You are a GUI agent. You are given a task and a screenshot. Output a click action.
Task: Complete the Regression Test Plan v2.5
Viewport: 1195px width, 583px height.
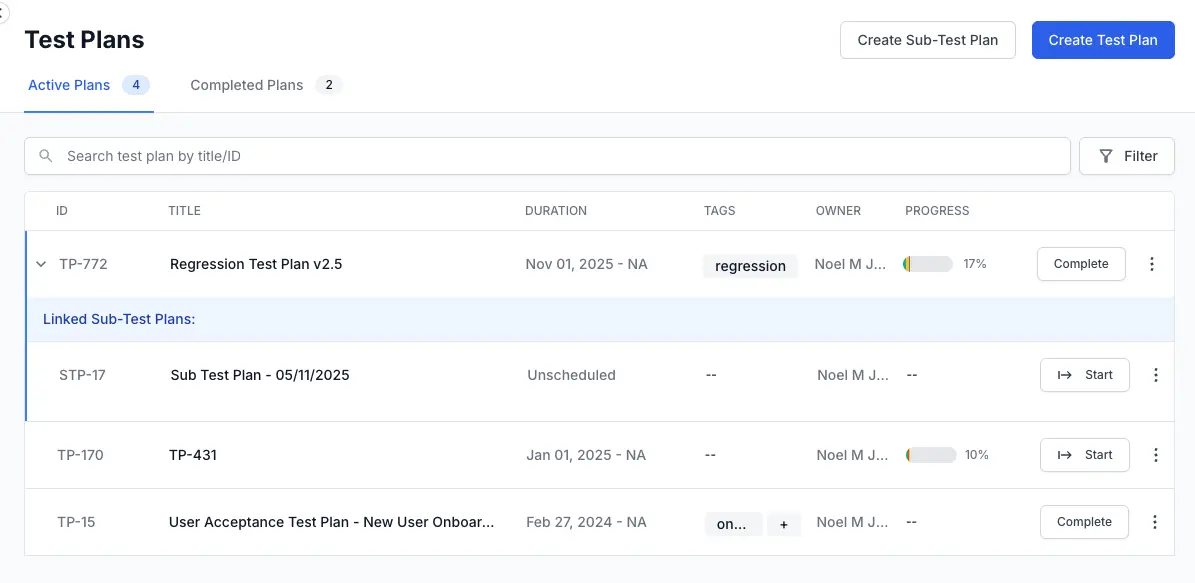click(1081, 264)
